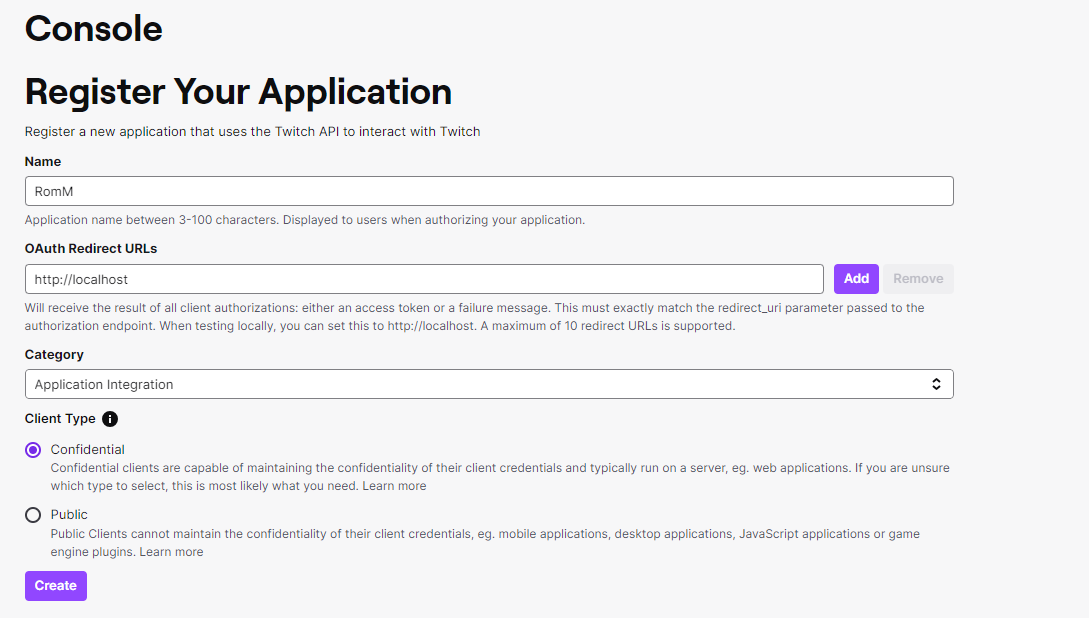Screen dimensions: 1089x618
Task: Click the Client Type info icon
Action: pyautogui.click(x=110, y=419)
